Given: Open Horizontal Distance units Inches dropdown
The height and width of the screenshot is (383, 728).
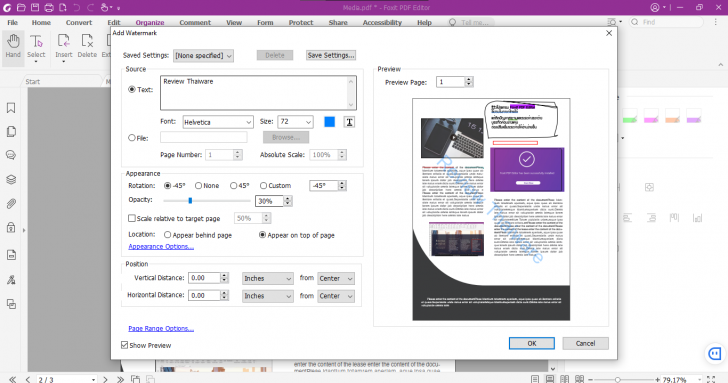Looking at the screenshot, I should tap(267, 296).
